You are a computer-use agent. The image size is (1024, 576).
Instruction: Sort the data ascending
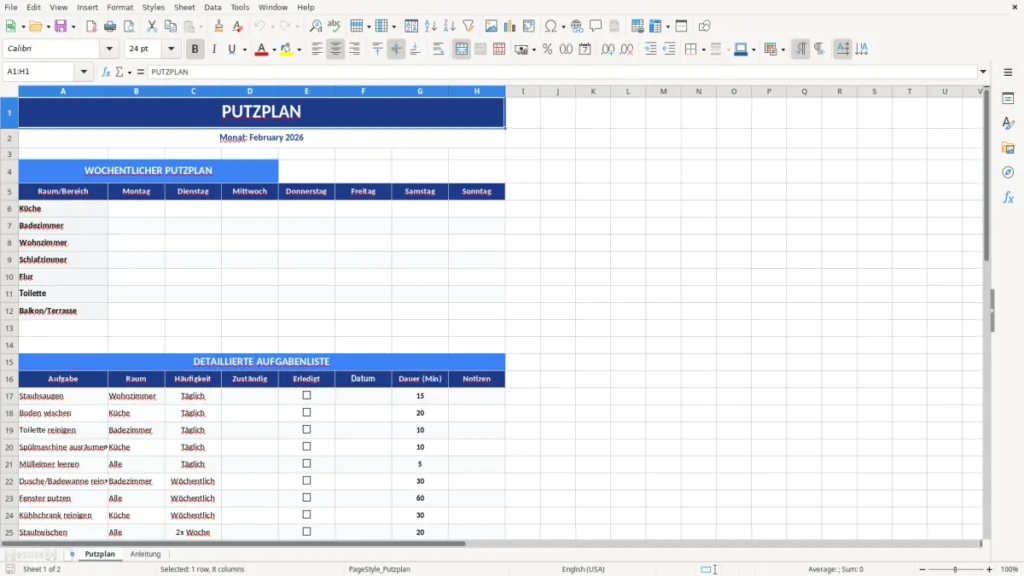pyautogui.click(x=430, y=26)
